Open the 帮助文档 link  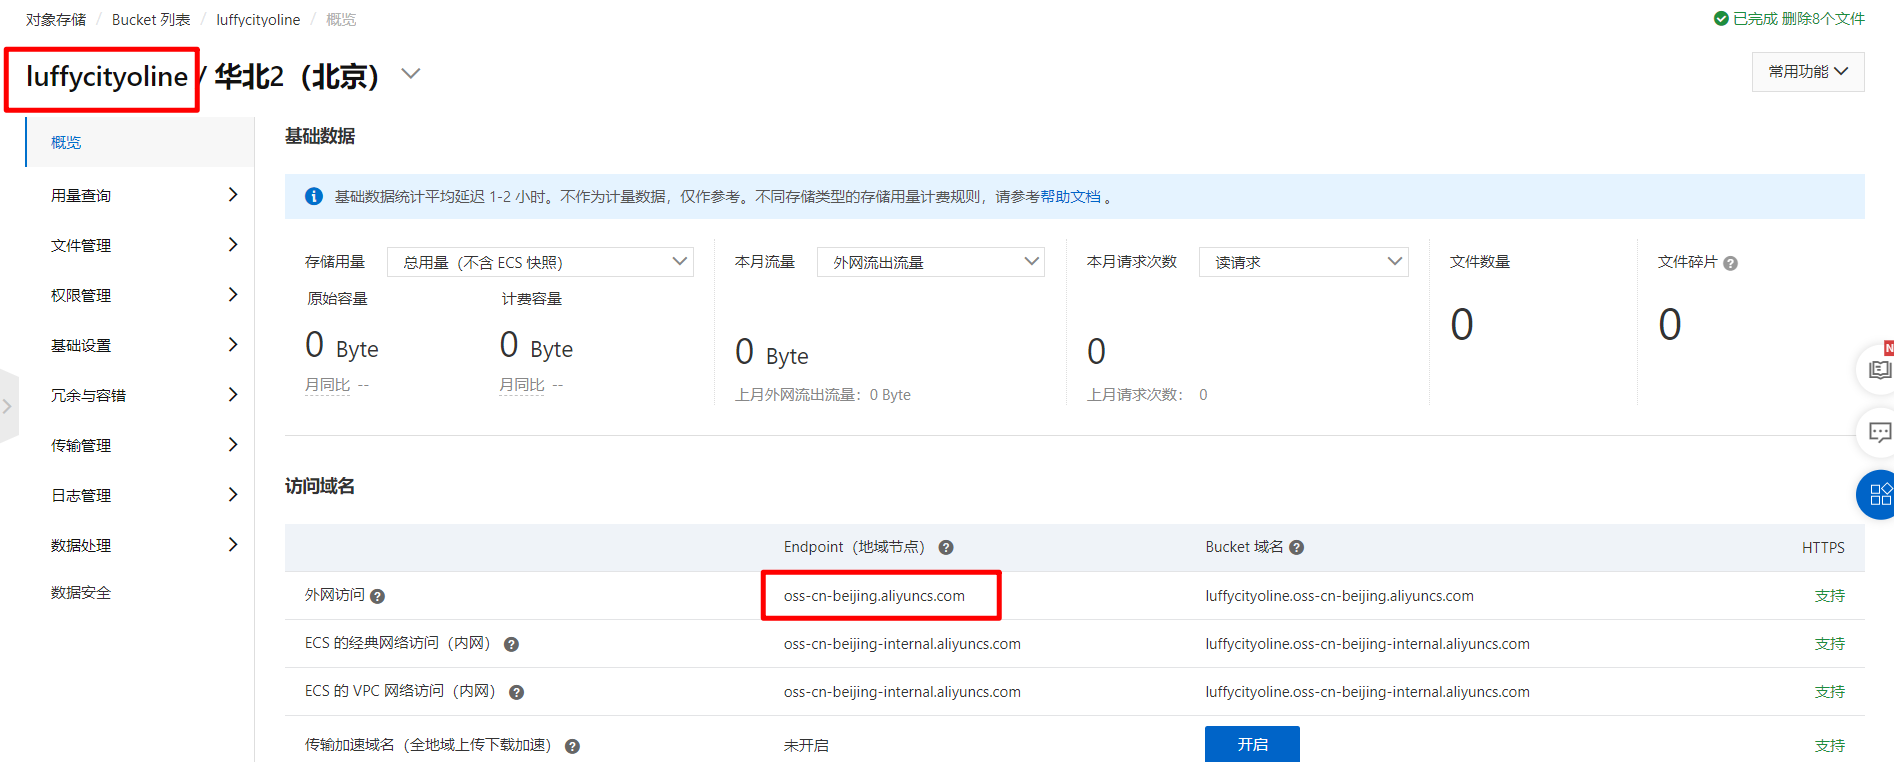[x=1070, y=197]
